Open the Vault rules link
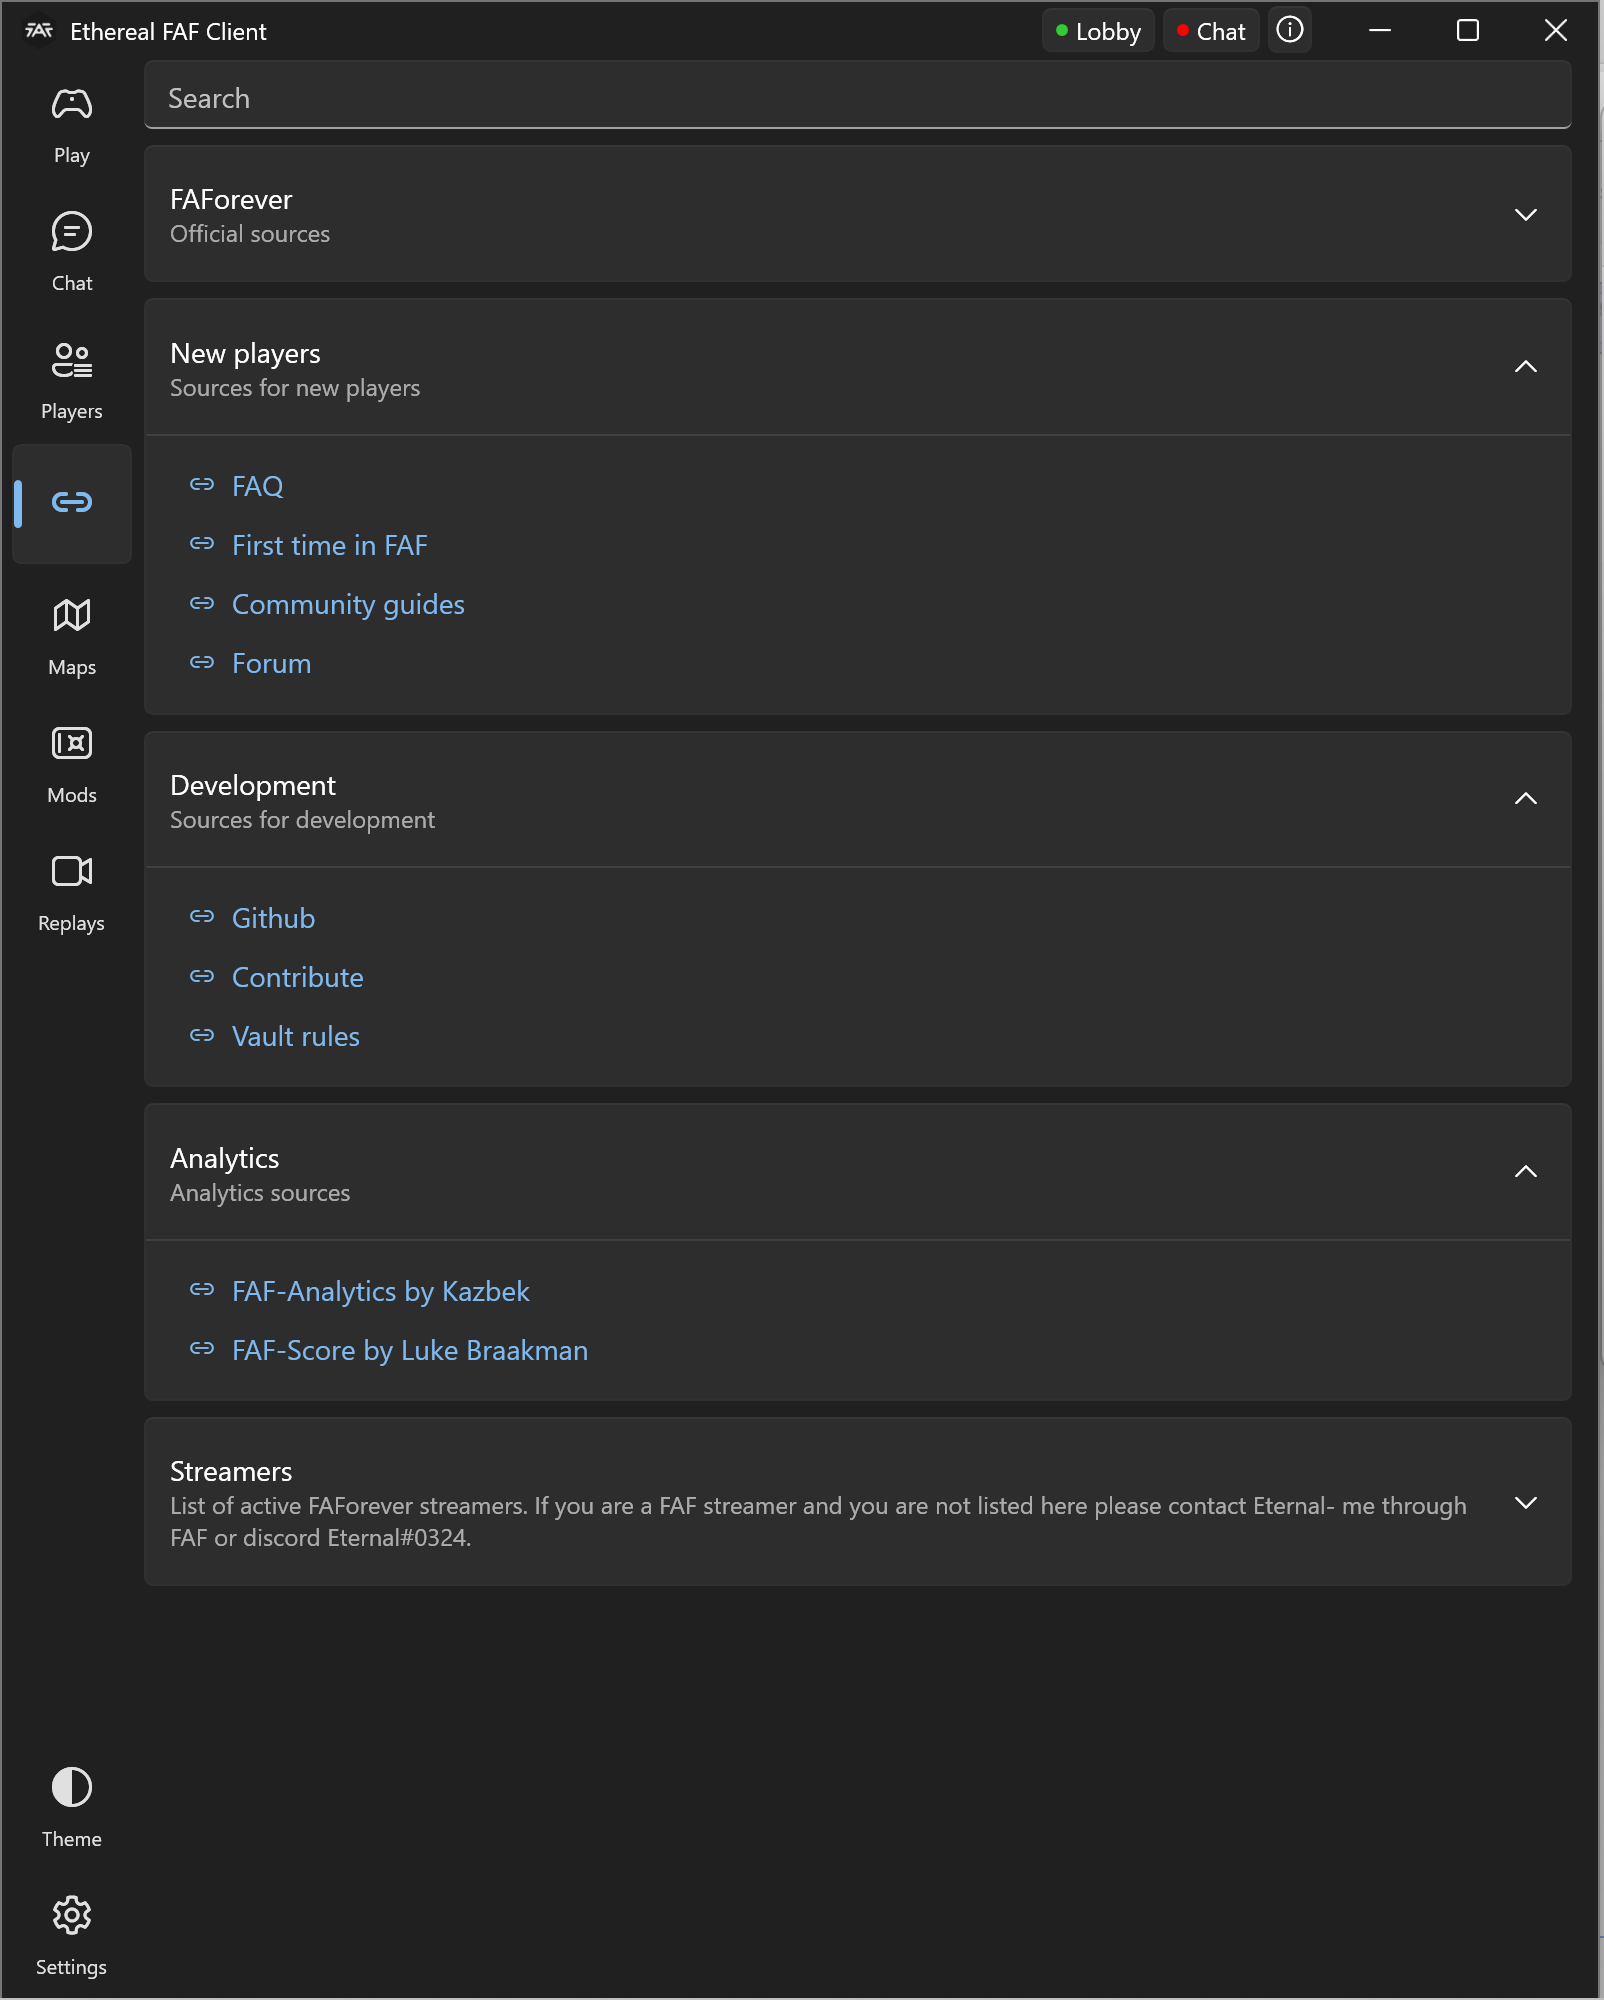Screen dimensions: 1604x2000 tap(295, 1036)
